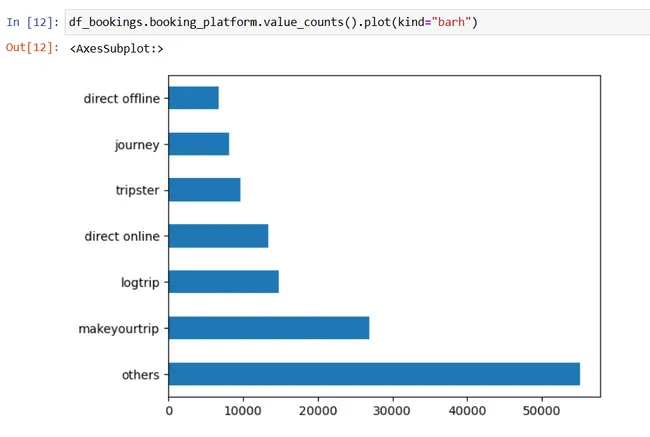Click the logtrip bar in chart

[224, 282]
